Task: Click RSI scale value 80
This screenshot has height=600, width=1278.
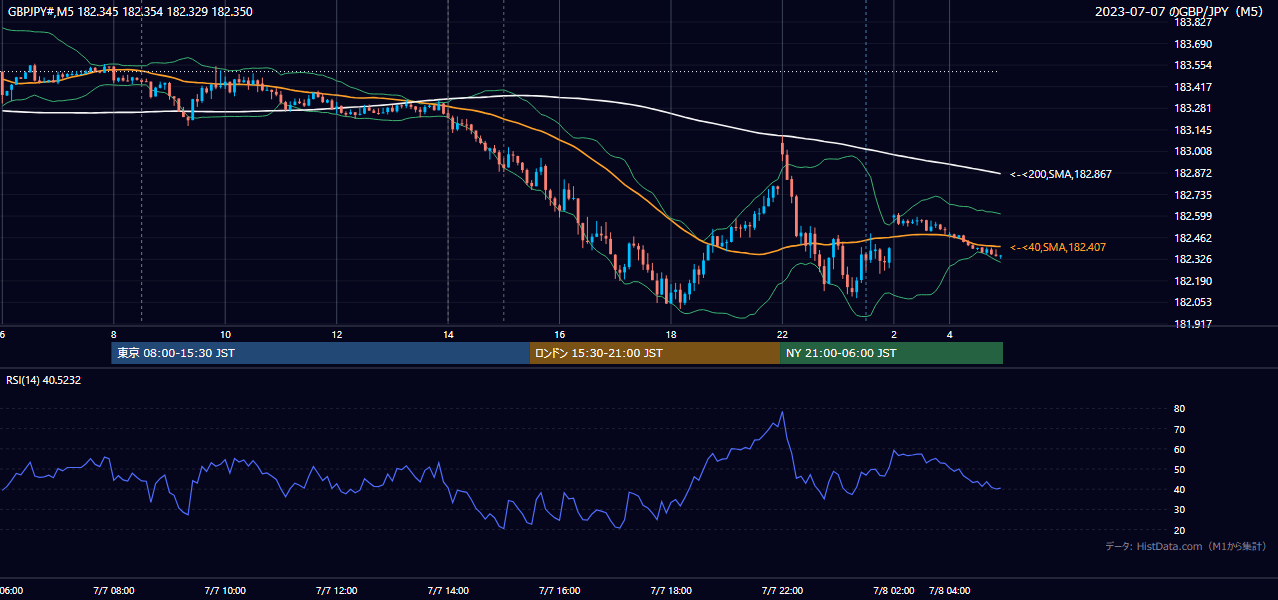Action: coord(1180,409)
